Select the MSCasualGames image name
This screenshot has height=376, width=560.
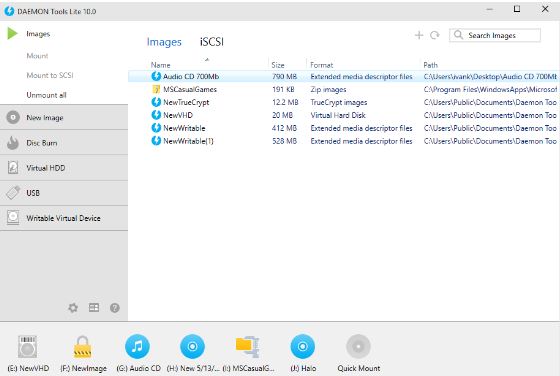[190, 89]
